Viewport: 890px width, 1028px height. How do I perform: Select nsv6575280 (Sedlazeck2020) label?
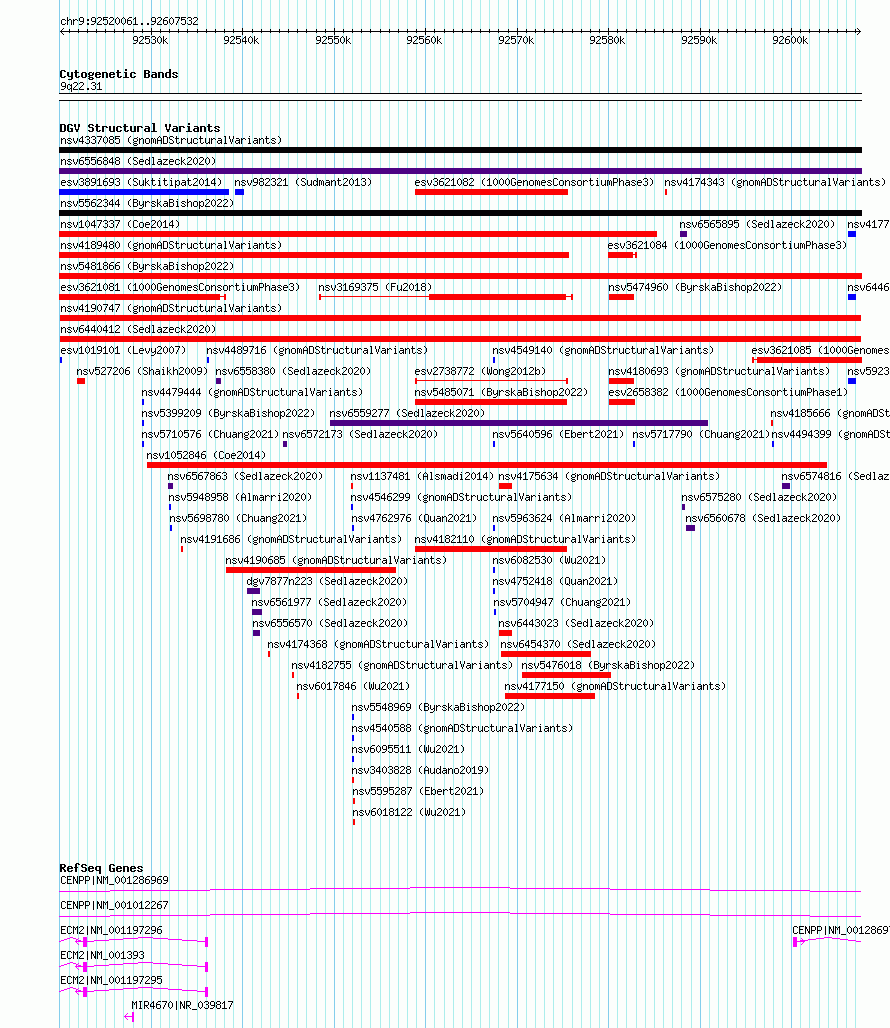(x=759, y=497)
